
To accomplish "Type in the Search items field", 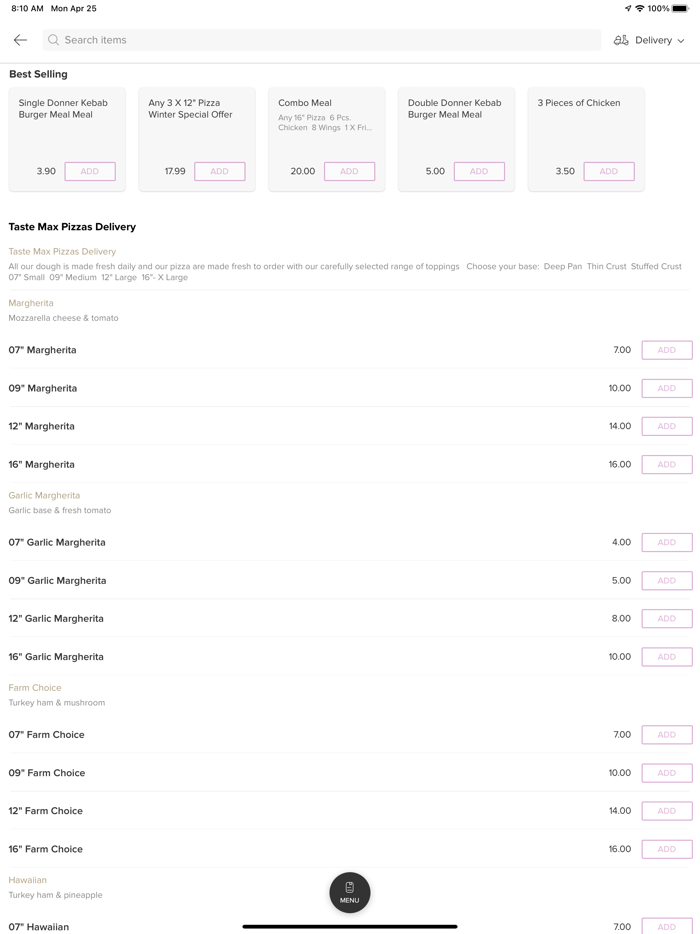I will (320, 40).
